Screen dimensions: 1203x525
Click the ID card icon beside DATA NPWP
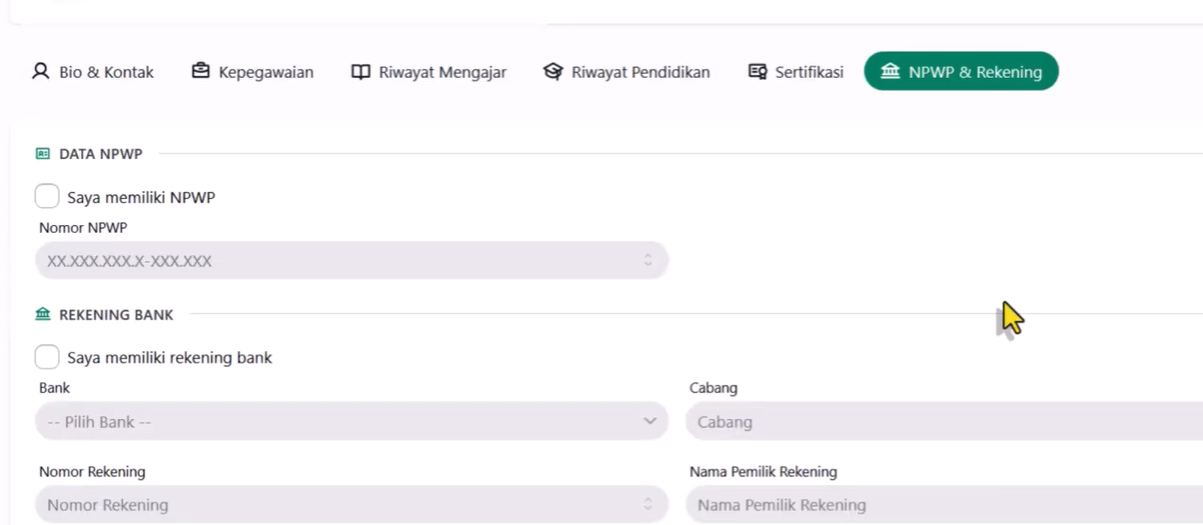coord(43,154)
